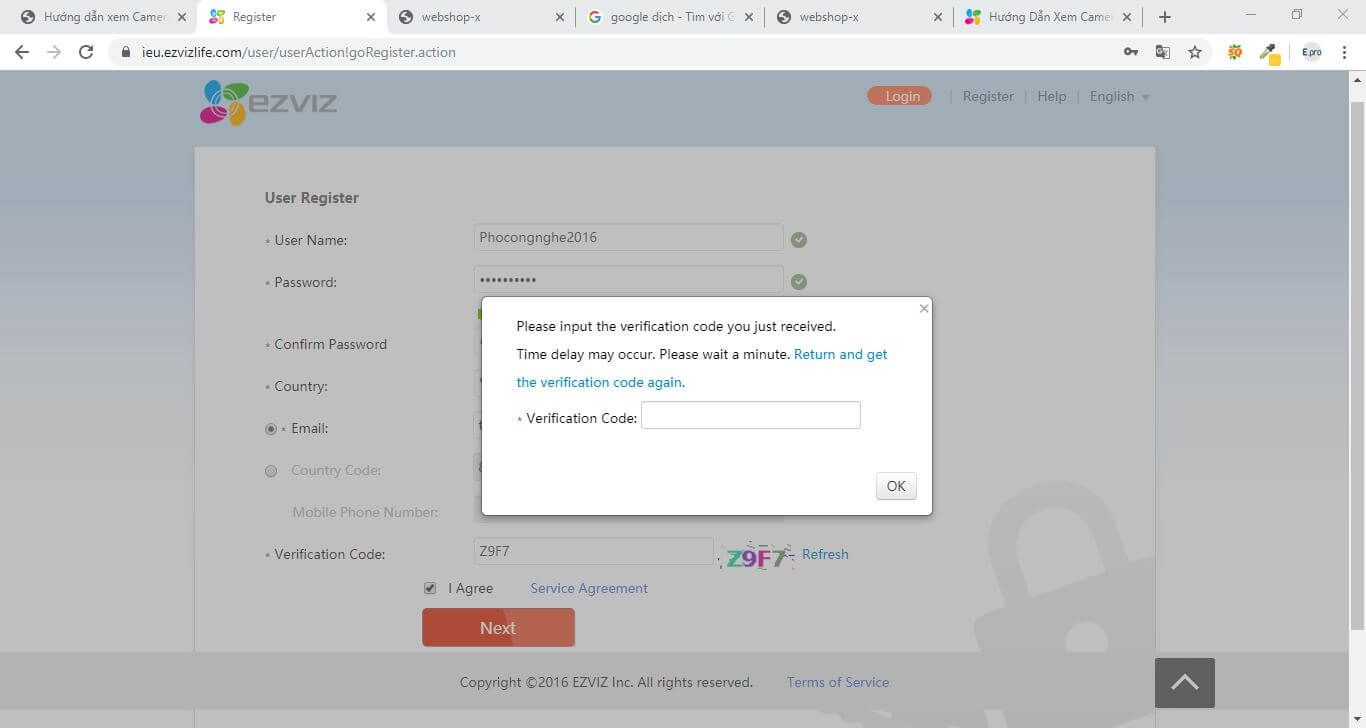Select the Country Code radio button
1366x728 pixels.
271,471
